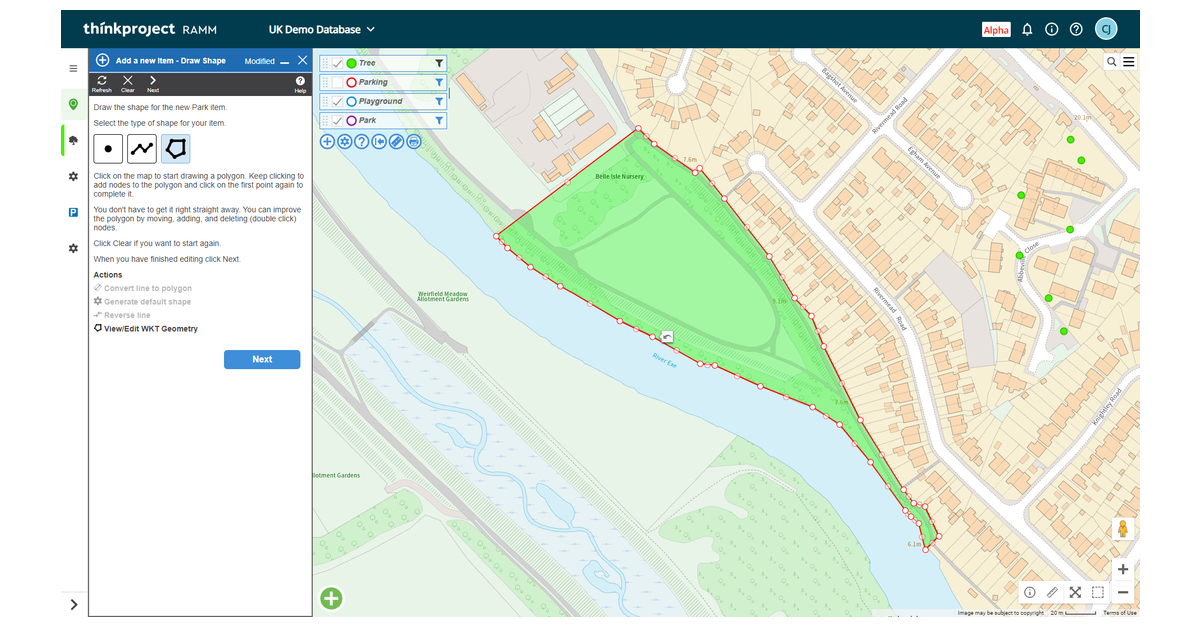Click the zoom-to-extent crossed arrows icon
The height and width of the screenshot is (627, 1200).
point(1075,592)
